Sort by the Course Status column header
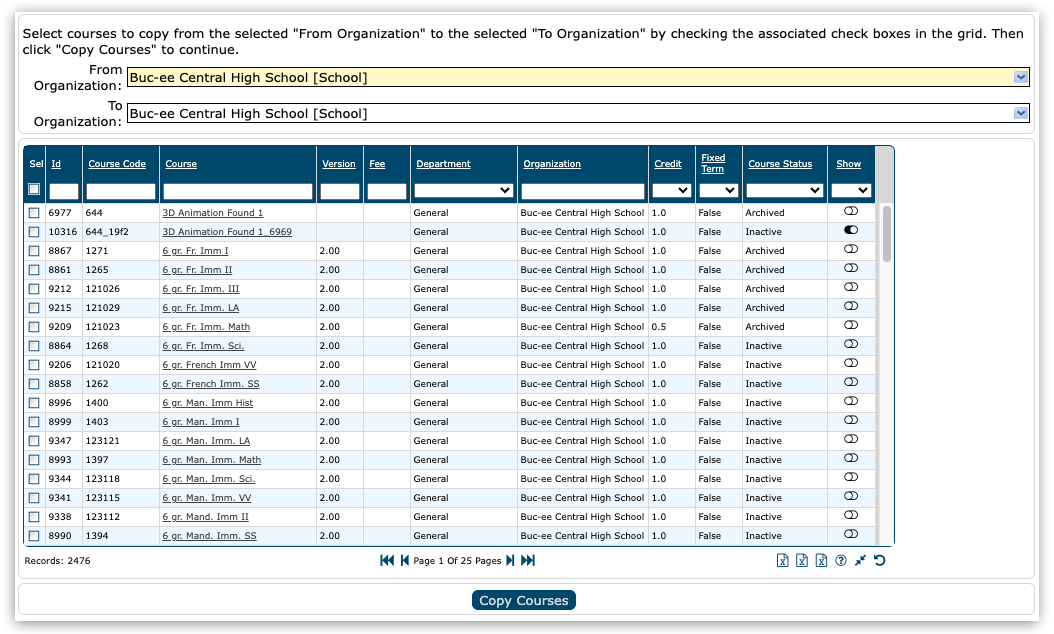Image resolution: width=1054 pixels, height=634 pixels. tap(782, 163)
